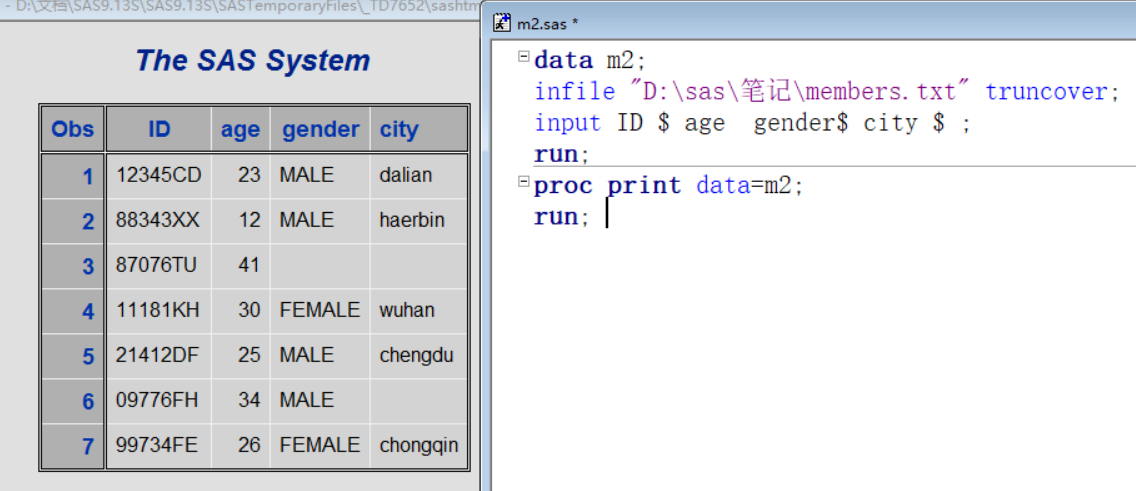Select ID cell 12345CD
The image size is (1136, 491).
pos(159,175)
